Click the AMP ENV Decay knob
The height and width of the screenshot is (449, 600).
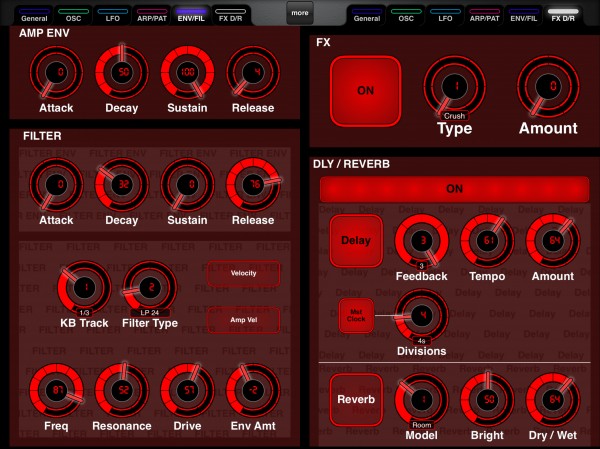click(x=122, y=72)
